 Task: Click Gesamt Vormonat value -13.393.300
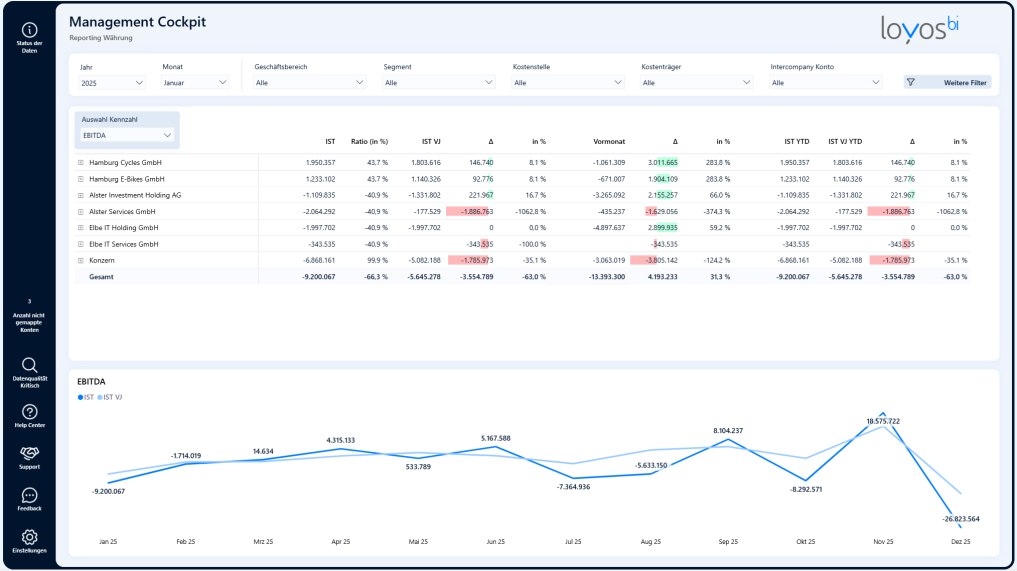point(606,276)
